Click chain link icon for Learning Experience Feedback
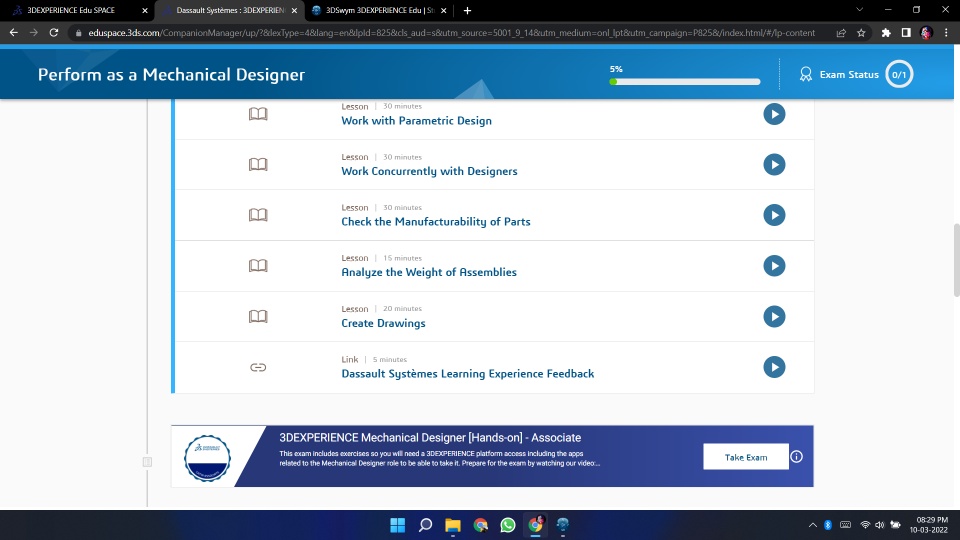This screenshot has width=960, height=540. (x=258, y=367)
